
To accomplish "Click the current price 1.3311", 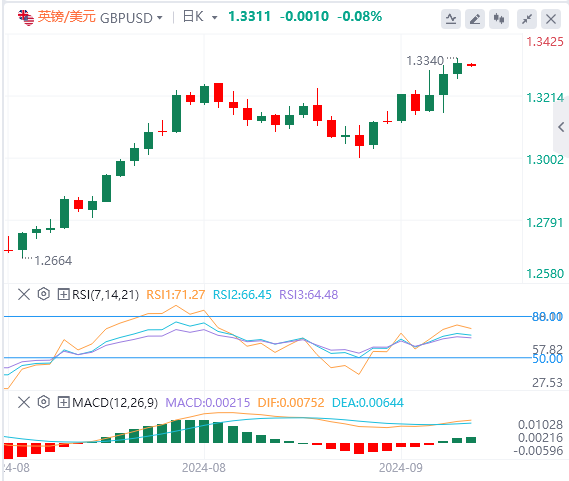I will (x=250, y=17).
